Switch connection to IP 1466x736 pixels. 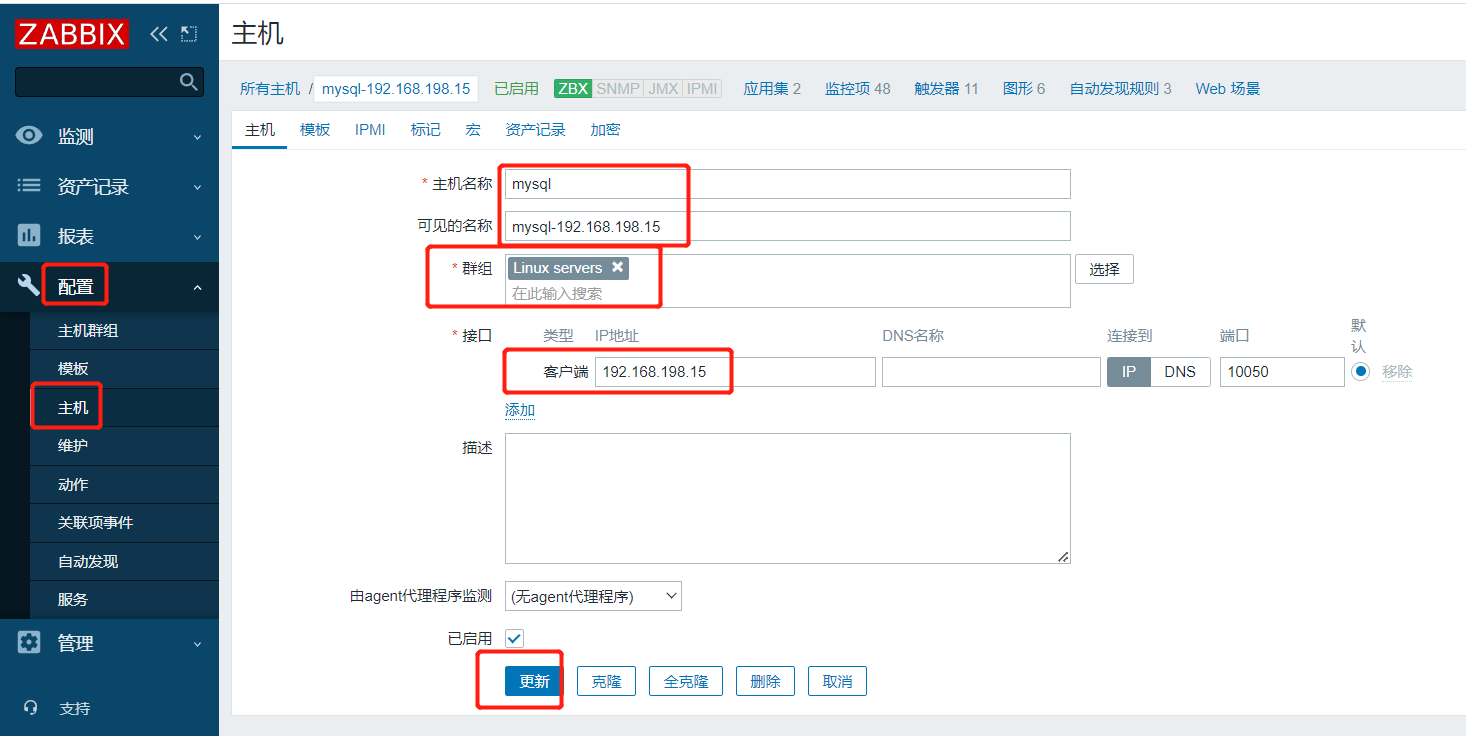(x=1128, y=371)
